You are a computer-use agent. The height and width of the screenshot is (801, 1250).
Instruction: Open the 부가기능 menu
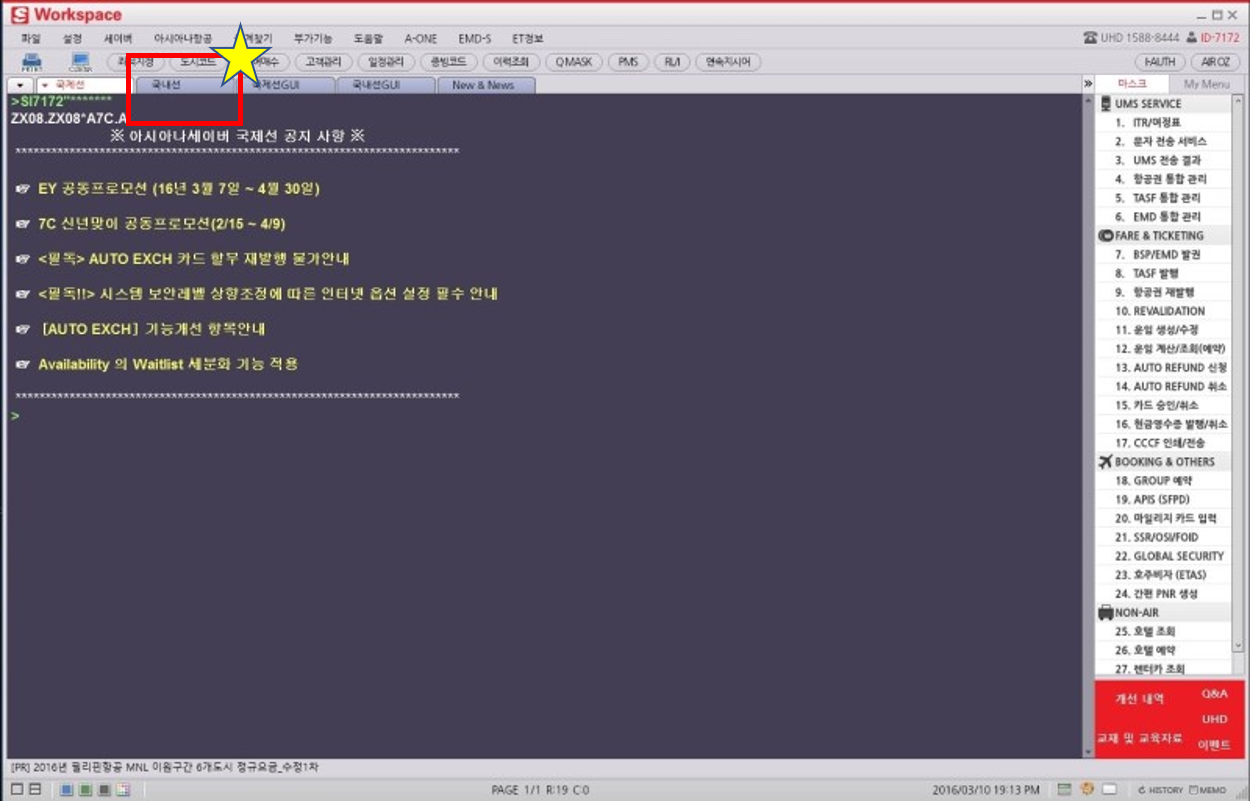point(311,38)
